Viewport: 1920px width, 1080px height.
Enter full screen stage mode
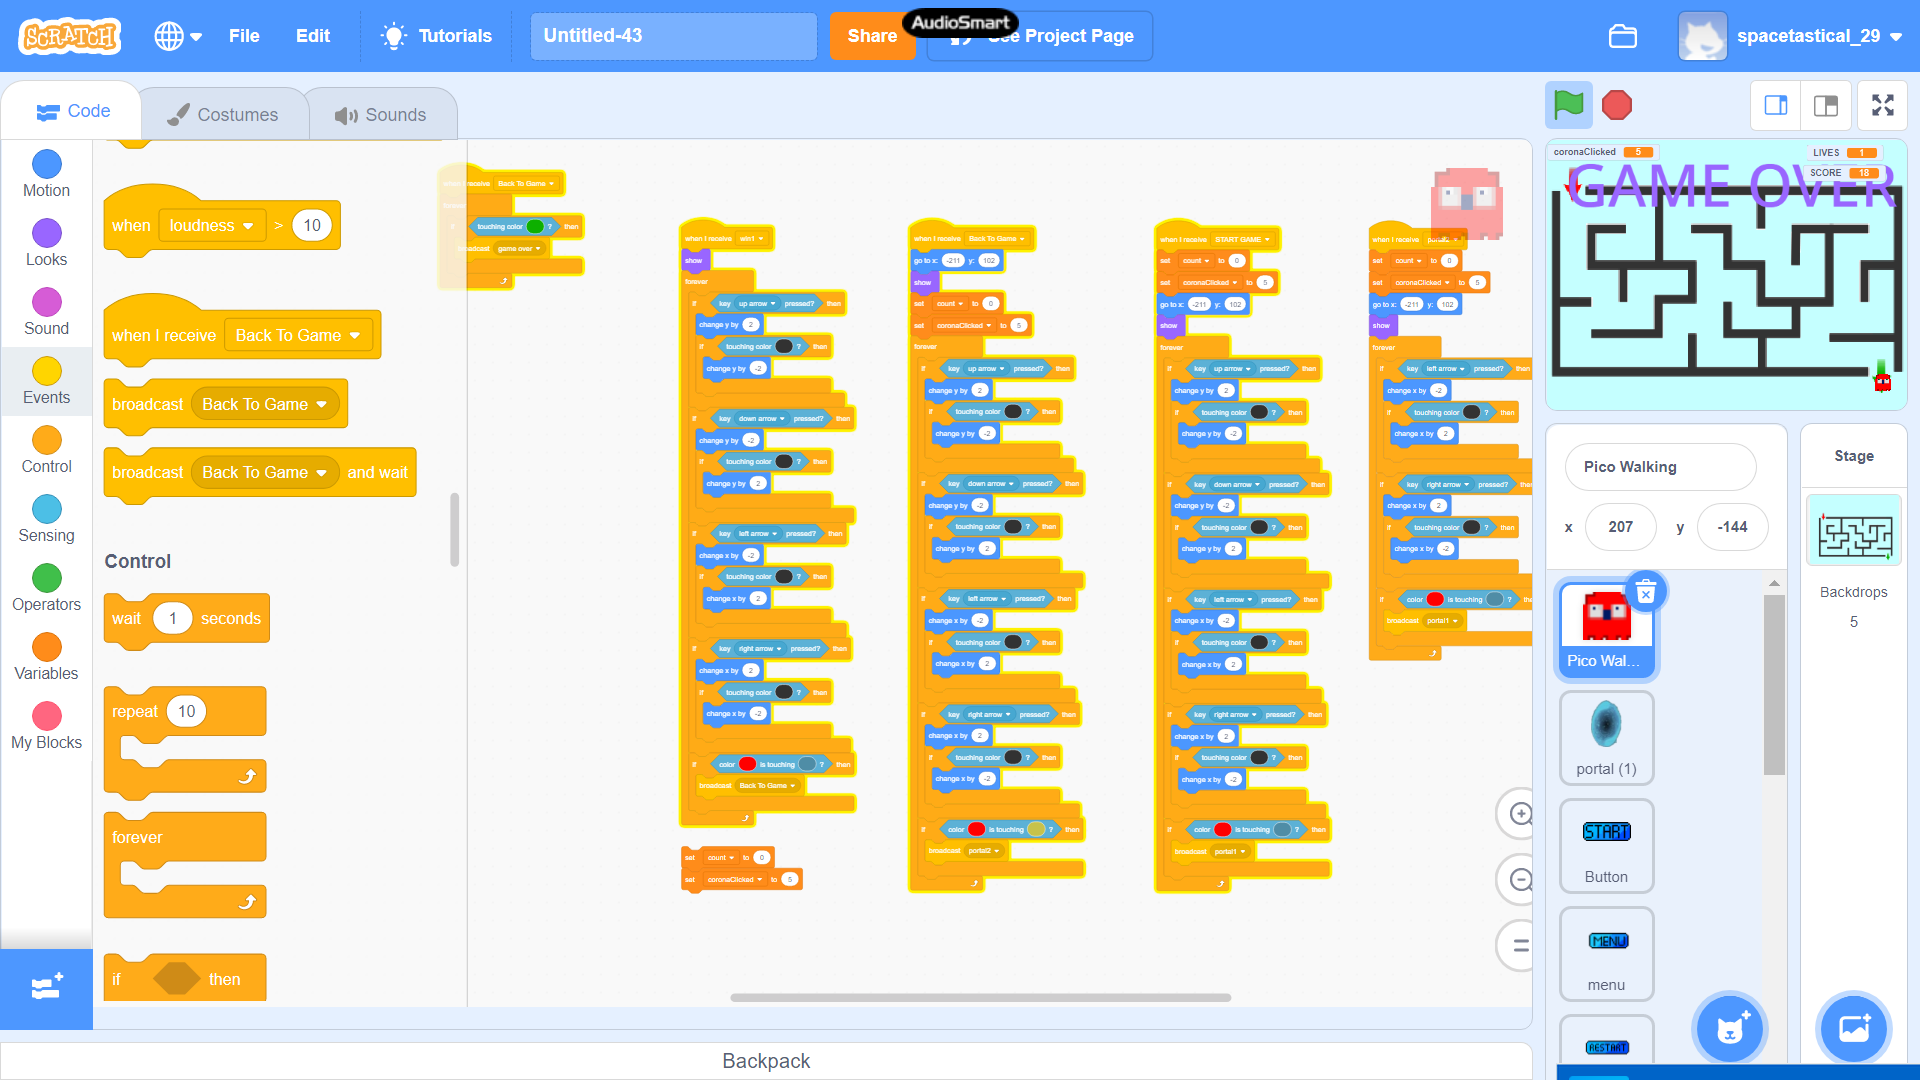pos(1882,105)
